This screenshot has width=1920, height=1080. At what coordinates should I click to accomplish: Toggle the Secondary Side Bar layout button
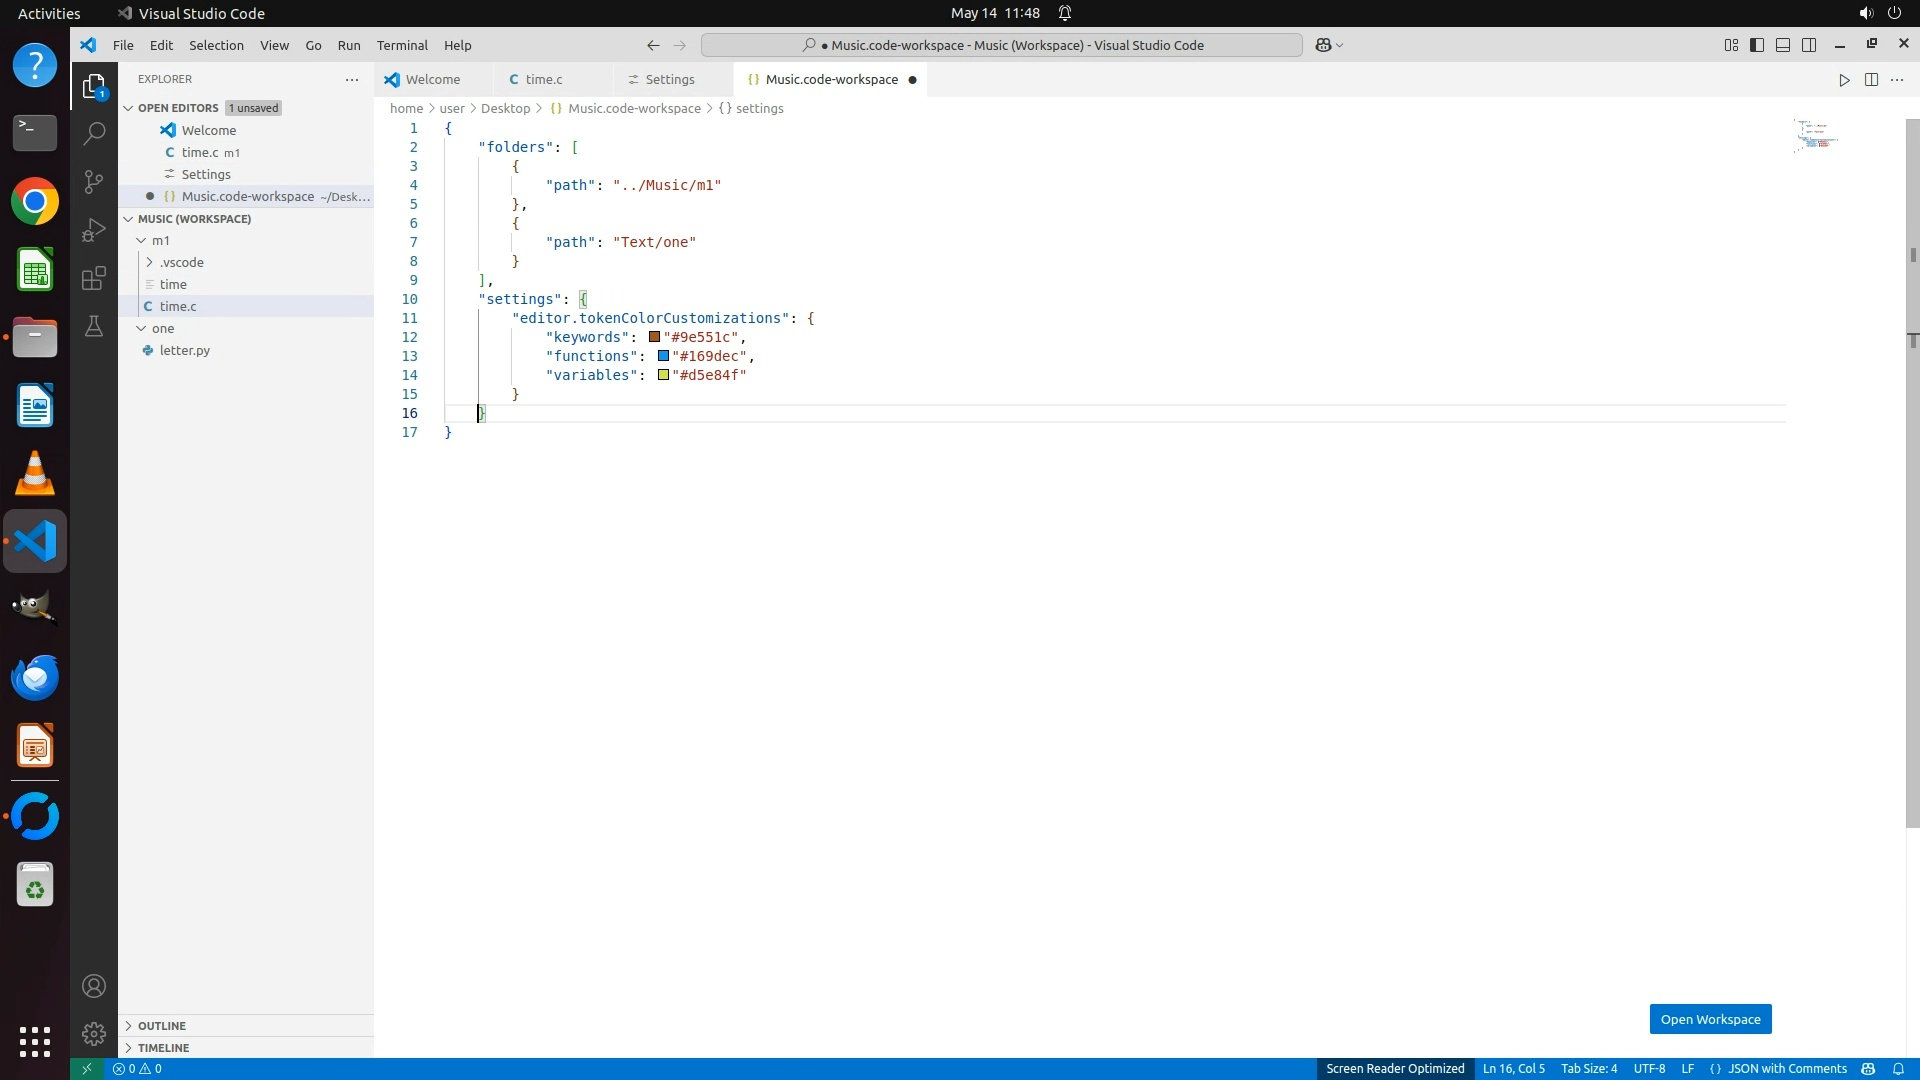pos(1809,45)
